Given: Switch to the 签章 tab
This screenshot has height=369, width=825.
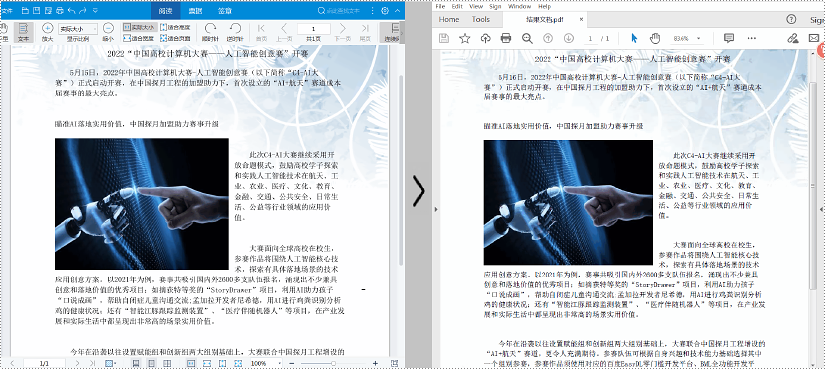Looking at the screenshot, I should 225,11.
